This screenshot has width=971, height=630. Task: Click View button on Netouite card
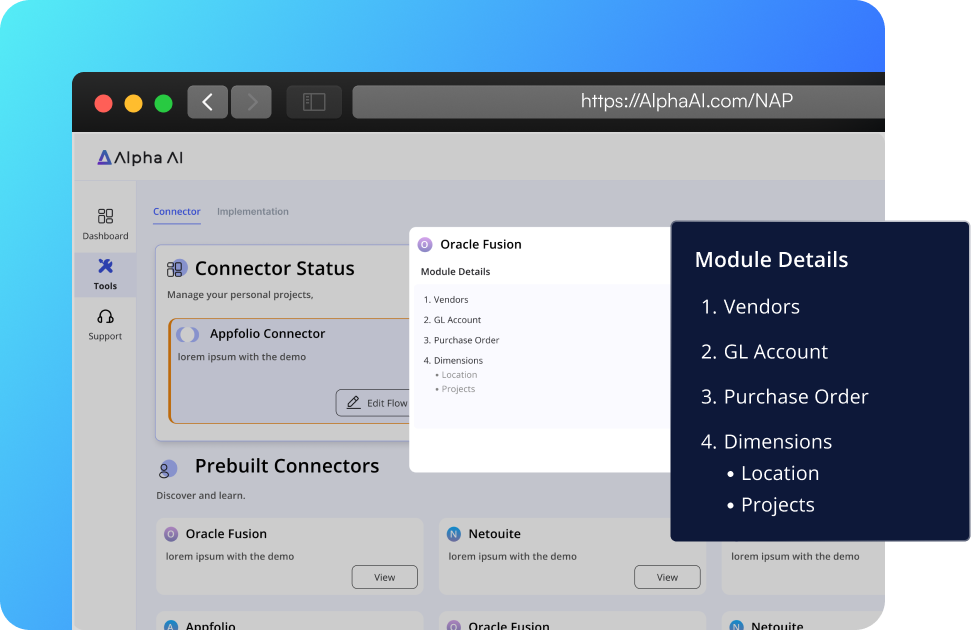click(x=667, y=577)
